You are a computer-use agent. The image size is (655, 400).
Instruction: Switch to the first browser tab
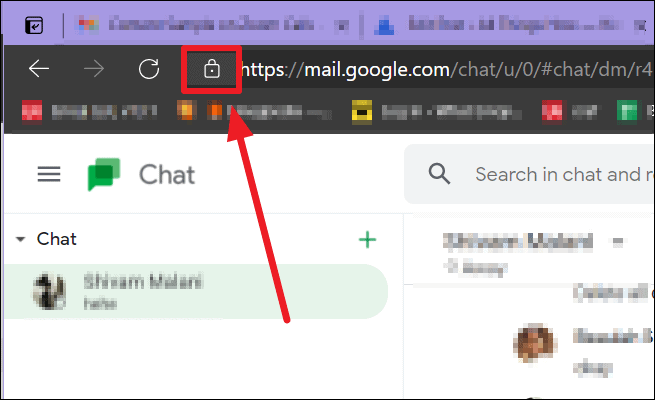coord(213,25)
